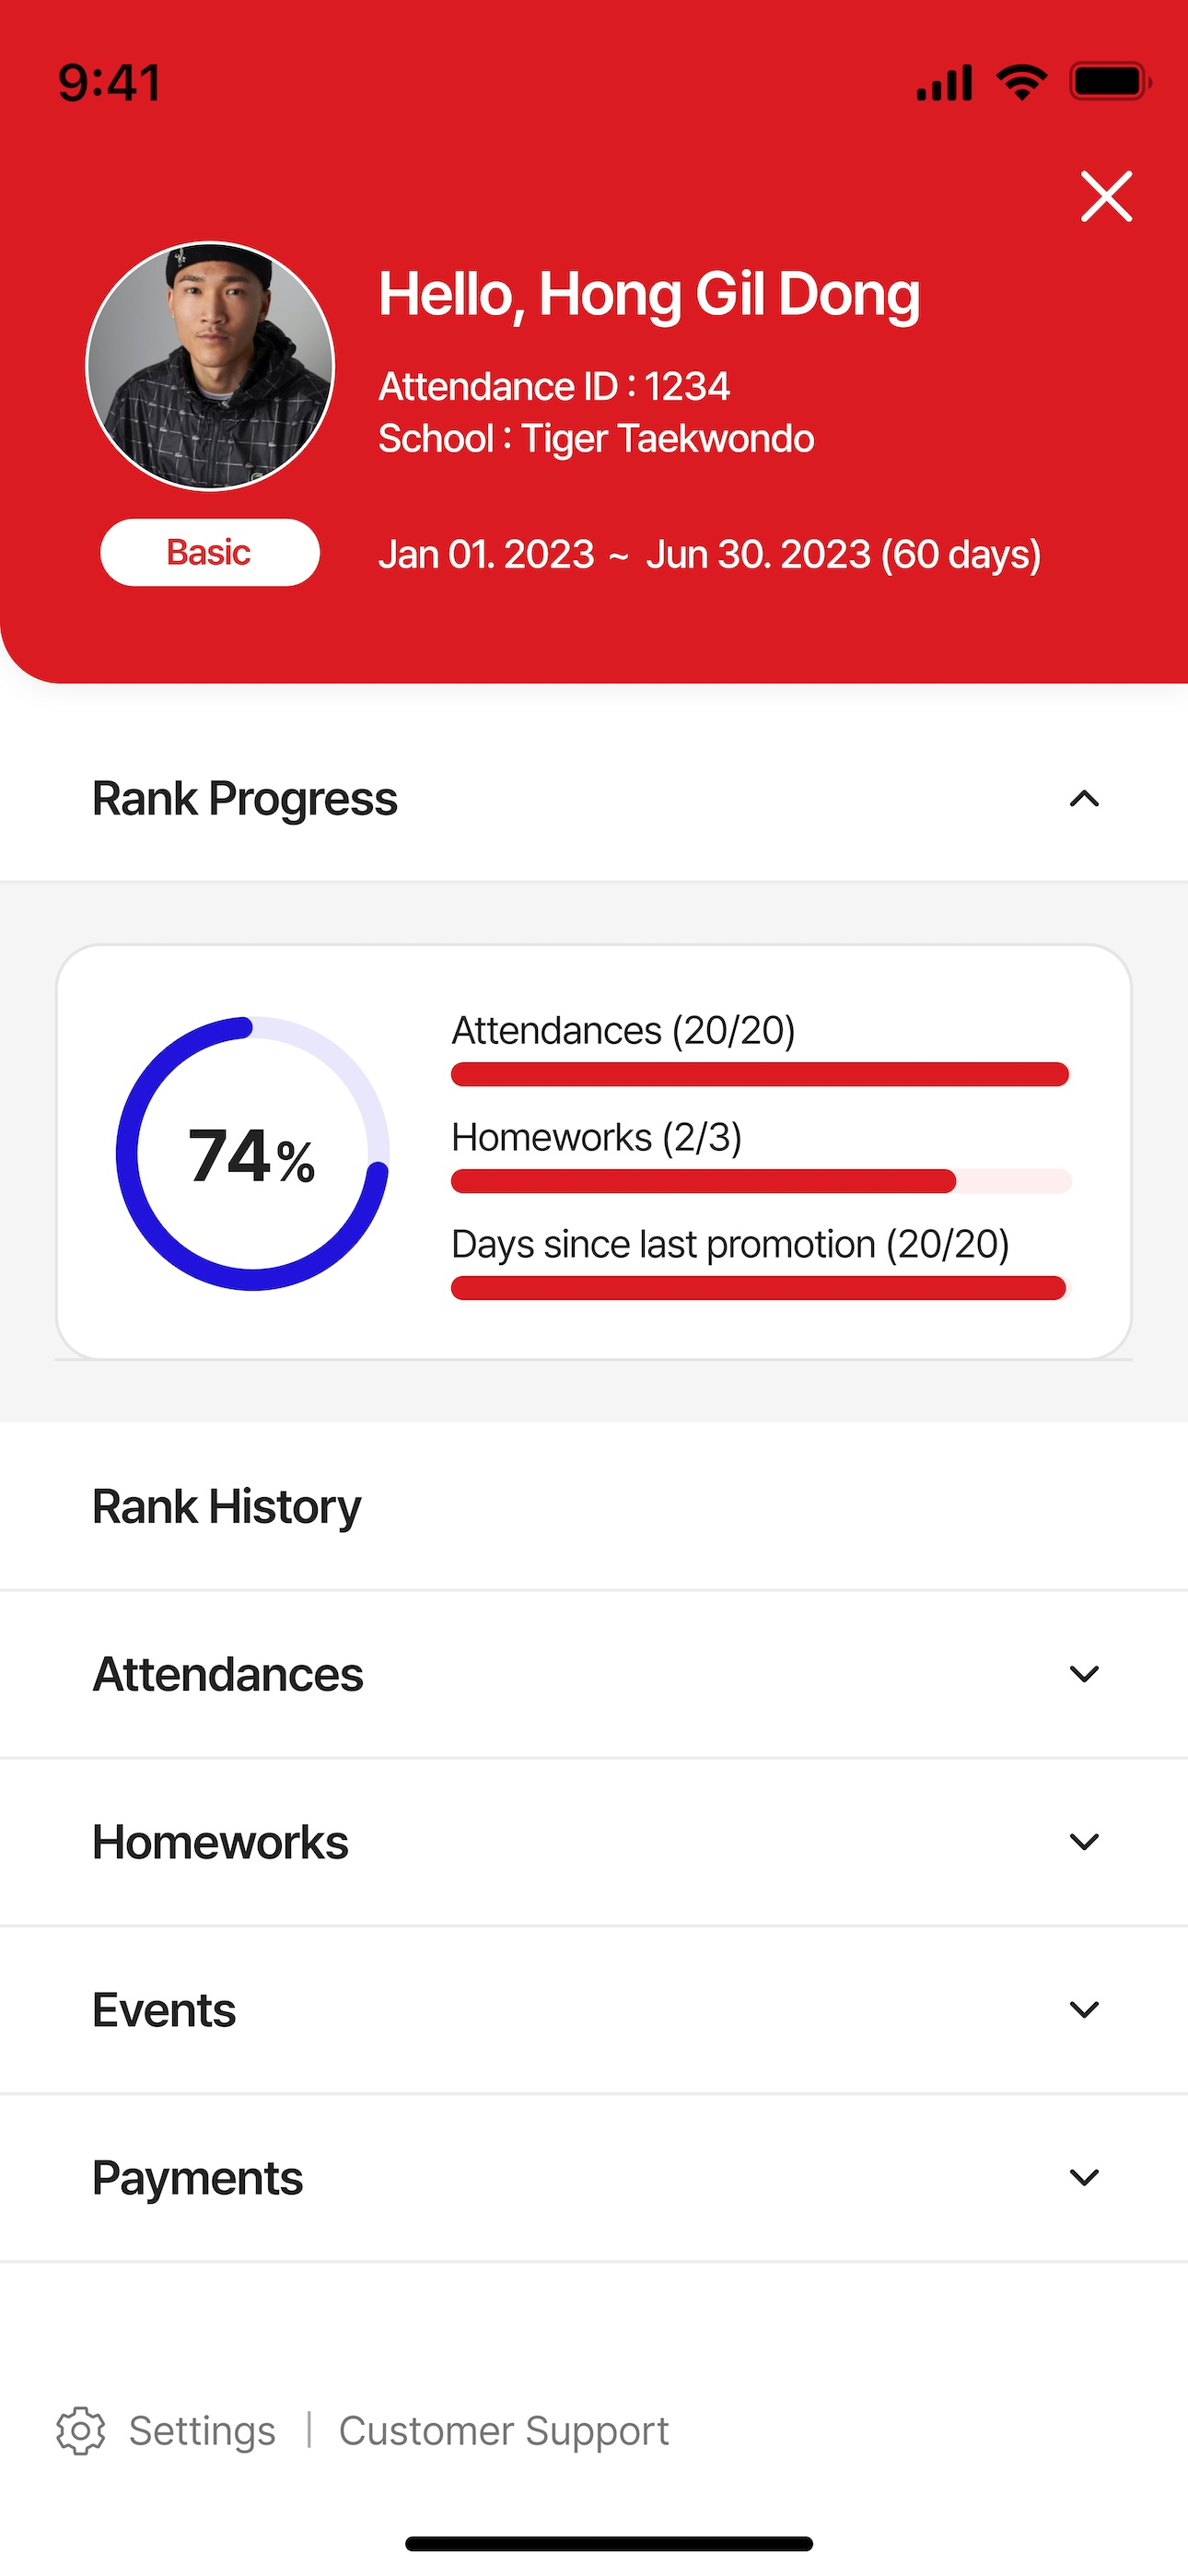Open the Settings gear icon

[x=81, y=2431]
